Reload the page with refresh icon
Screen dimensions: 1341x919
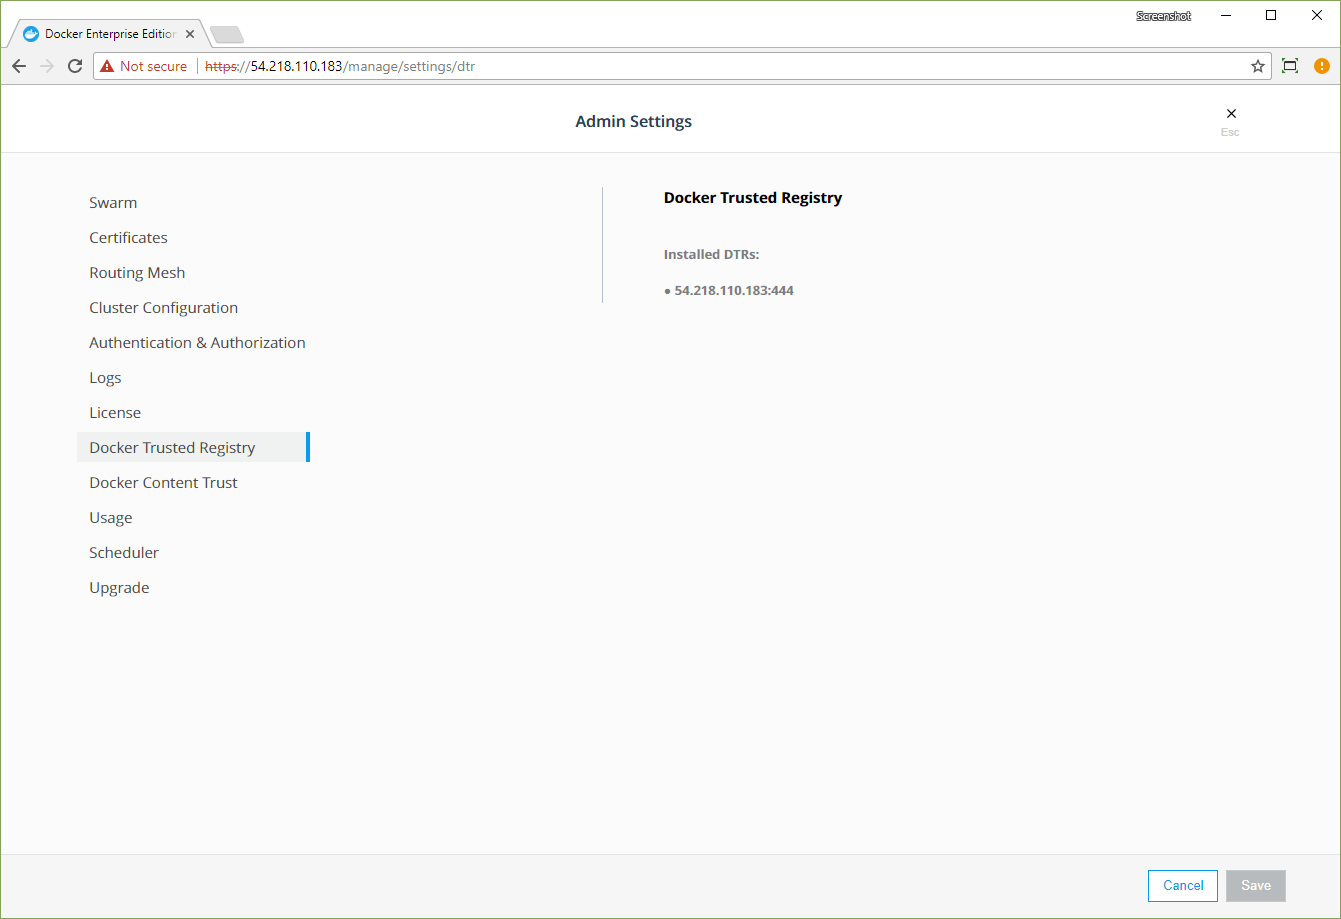click(75, 66)
